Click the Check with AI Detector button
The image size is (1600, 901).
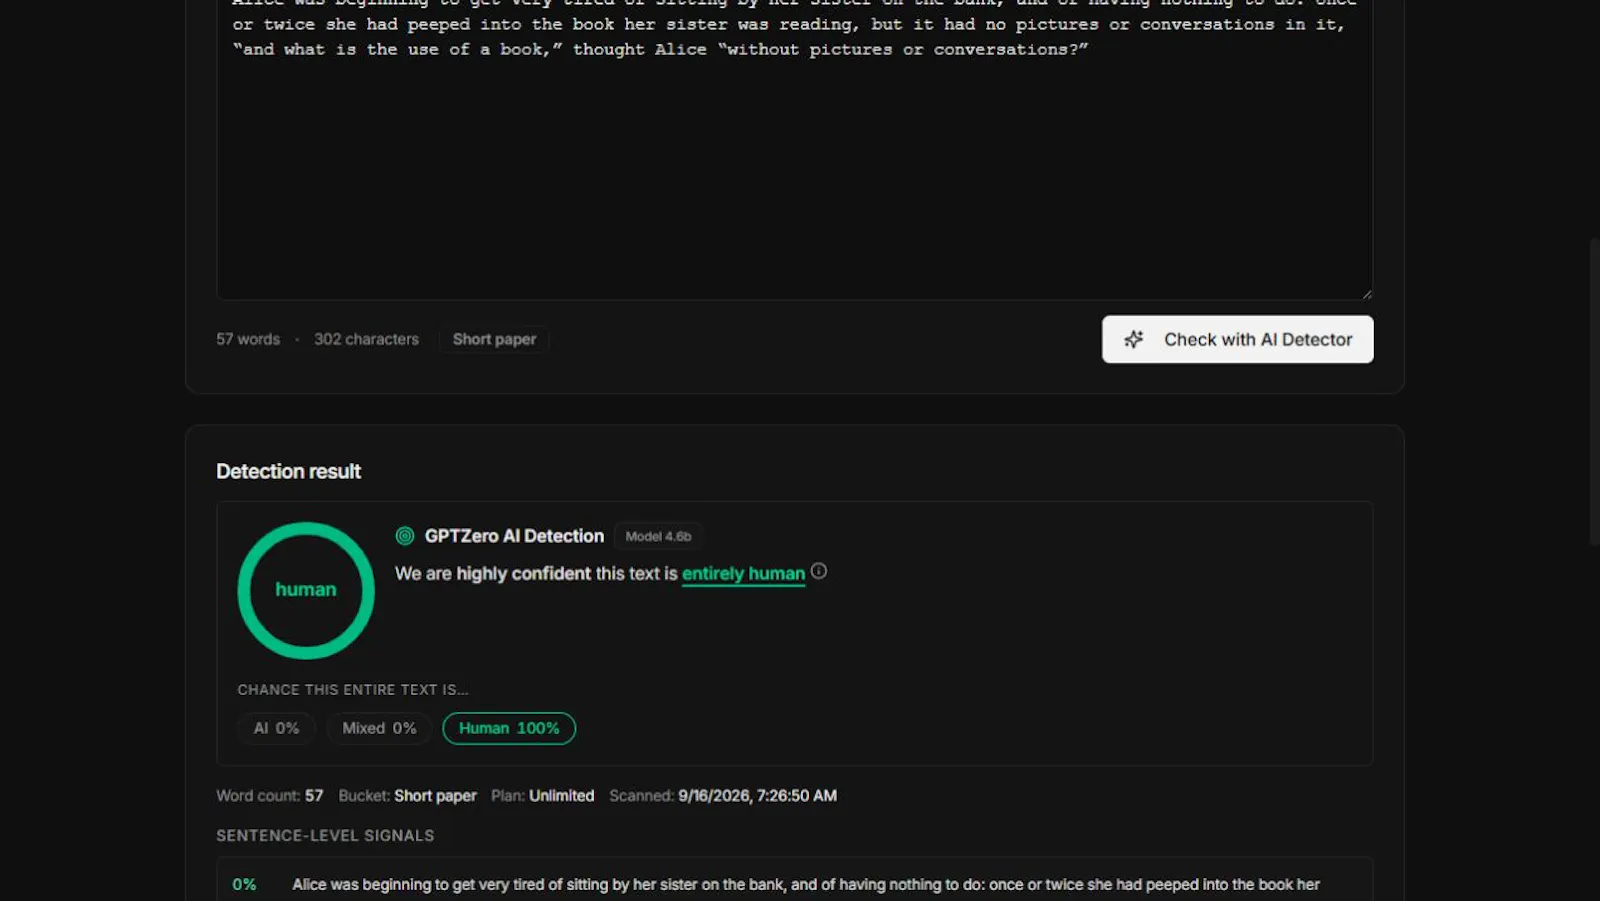point(1237,339)
